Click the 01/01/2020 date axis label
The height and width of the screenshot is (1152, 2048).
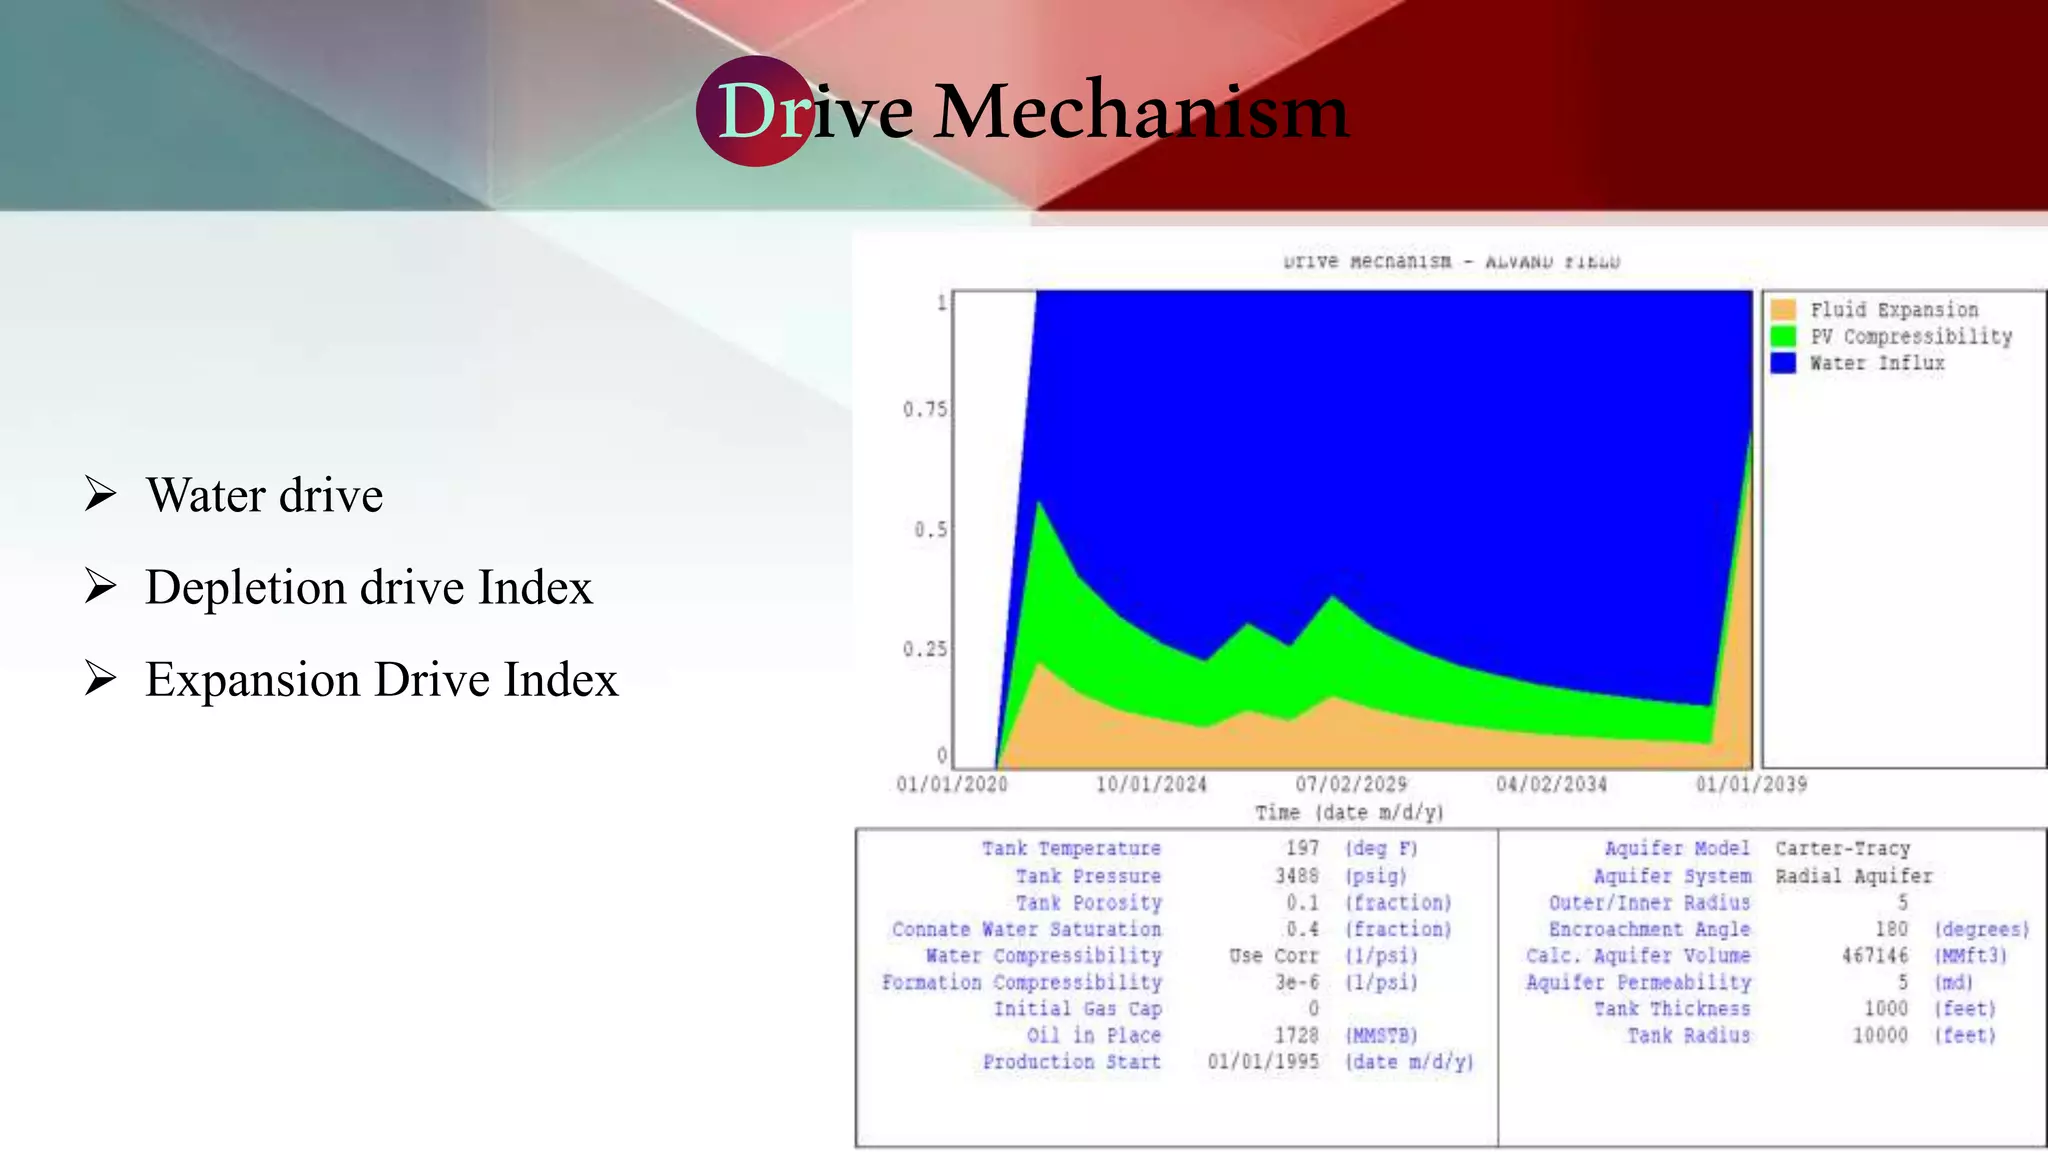coord(952,784)
